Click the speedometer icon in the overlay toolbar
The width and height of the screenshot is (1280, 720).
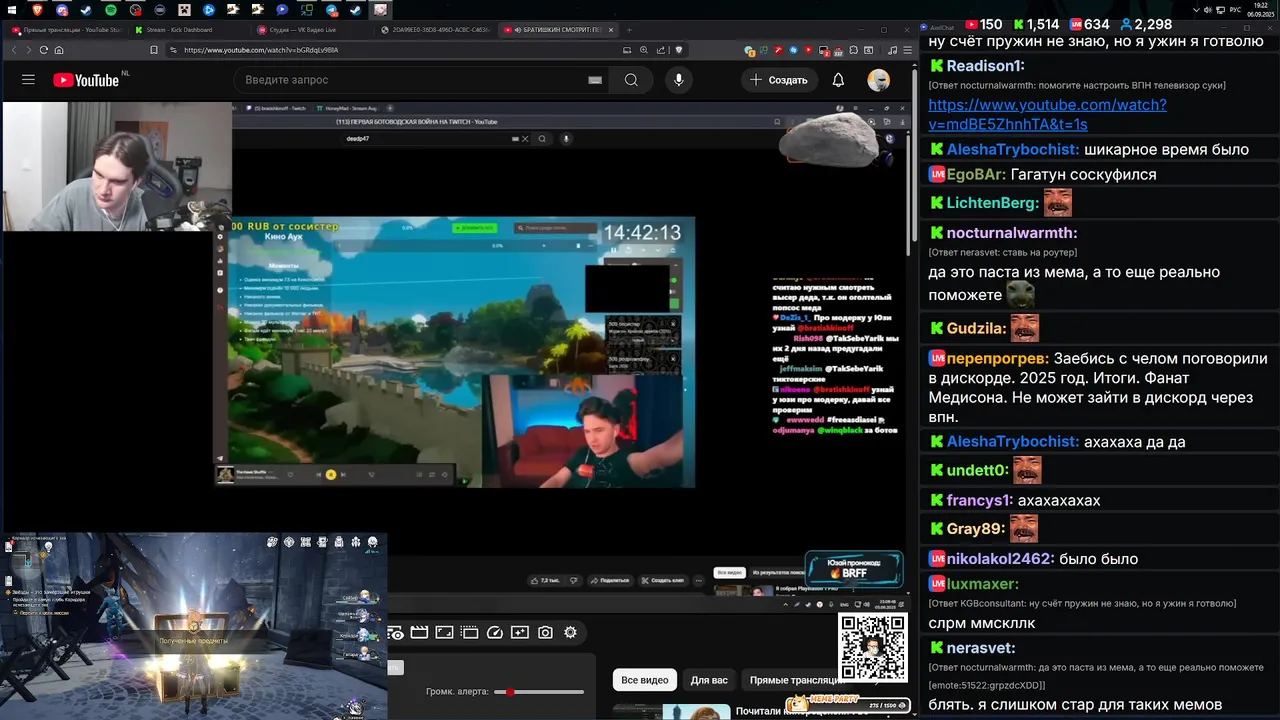495,632
